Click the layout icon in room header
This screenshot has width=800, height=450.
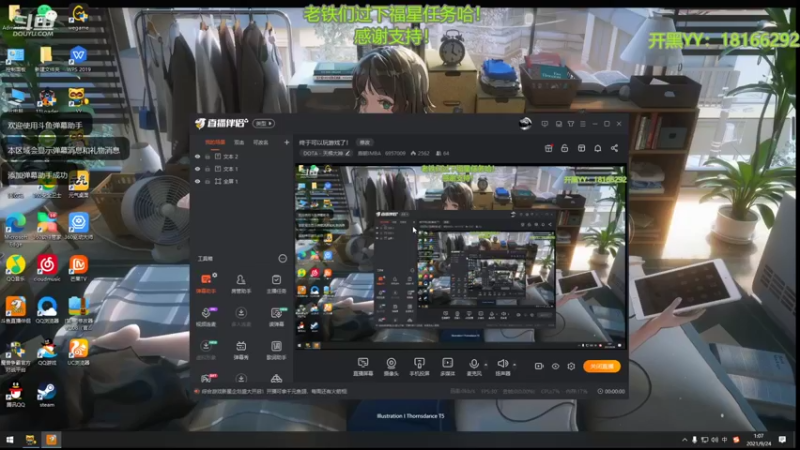[581, 148]
